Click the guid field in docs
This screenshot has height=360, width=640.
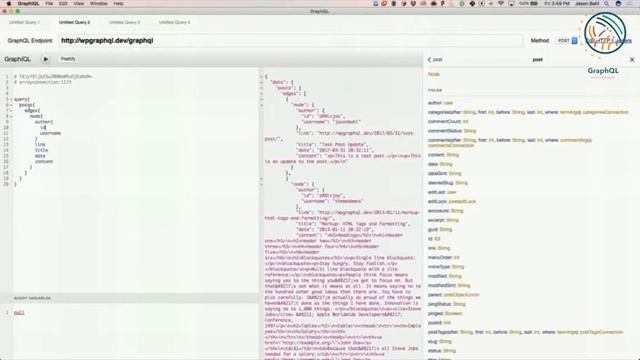coord(433,229)
